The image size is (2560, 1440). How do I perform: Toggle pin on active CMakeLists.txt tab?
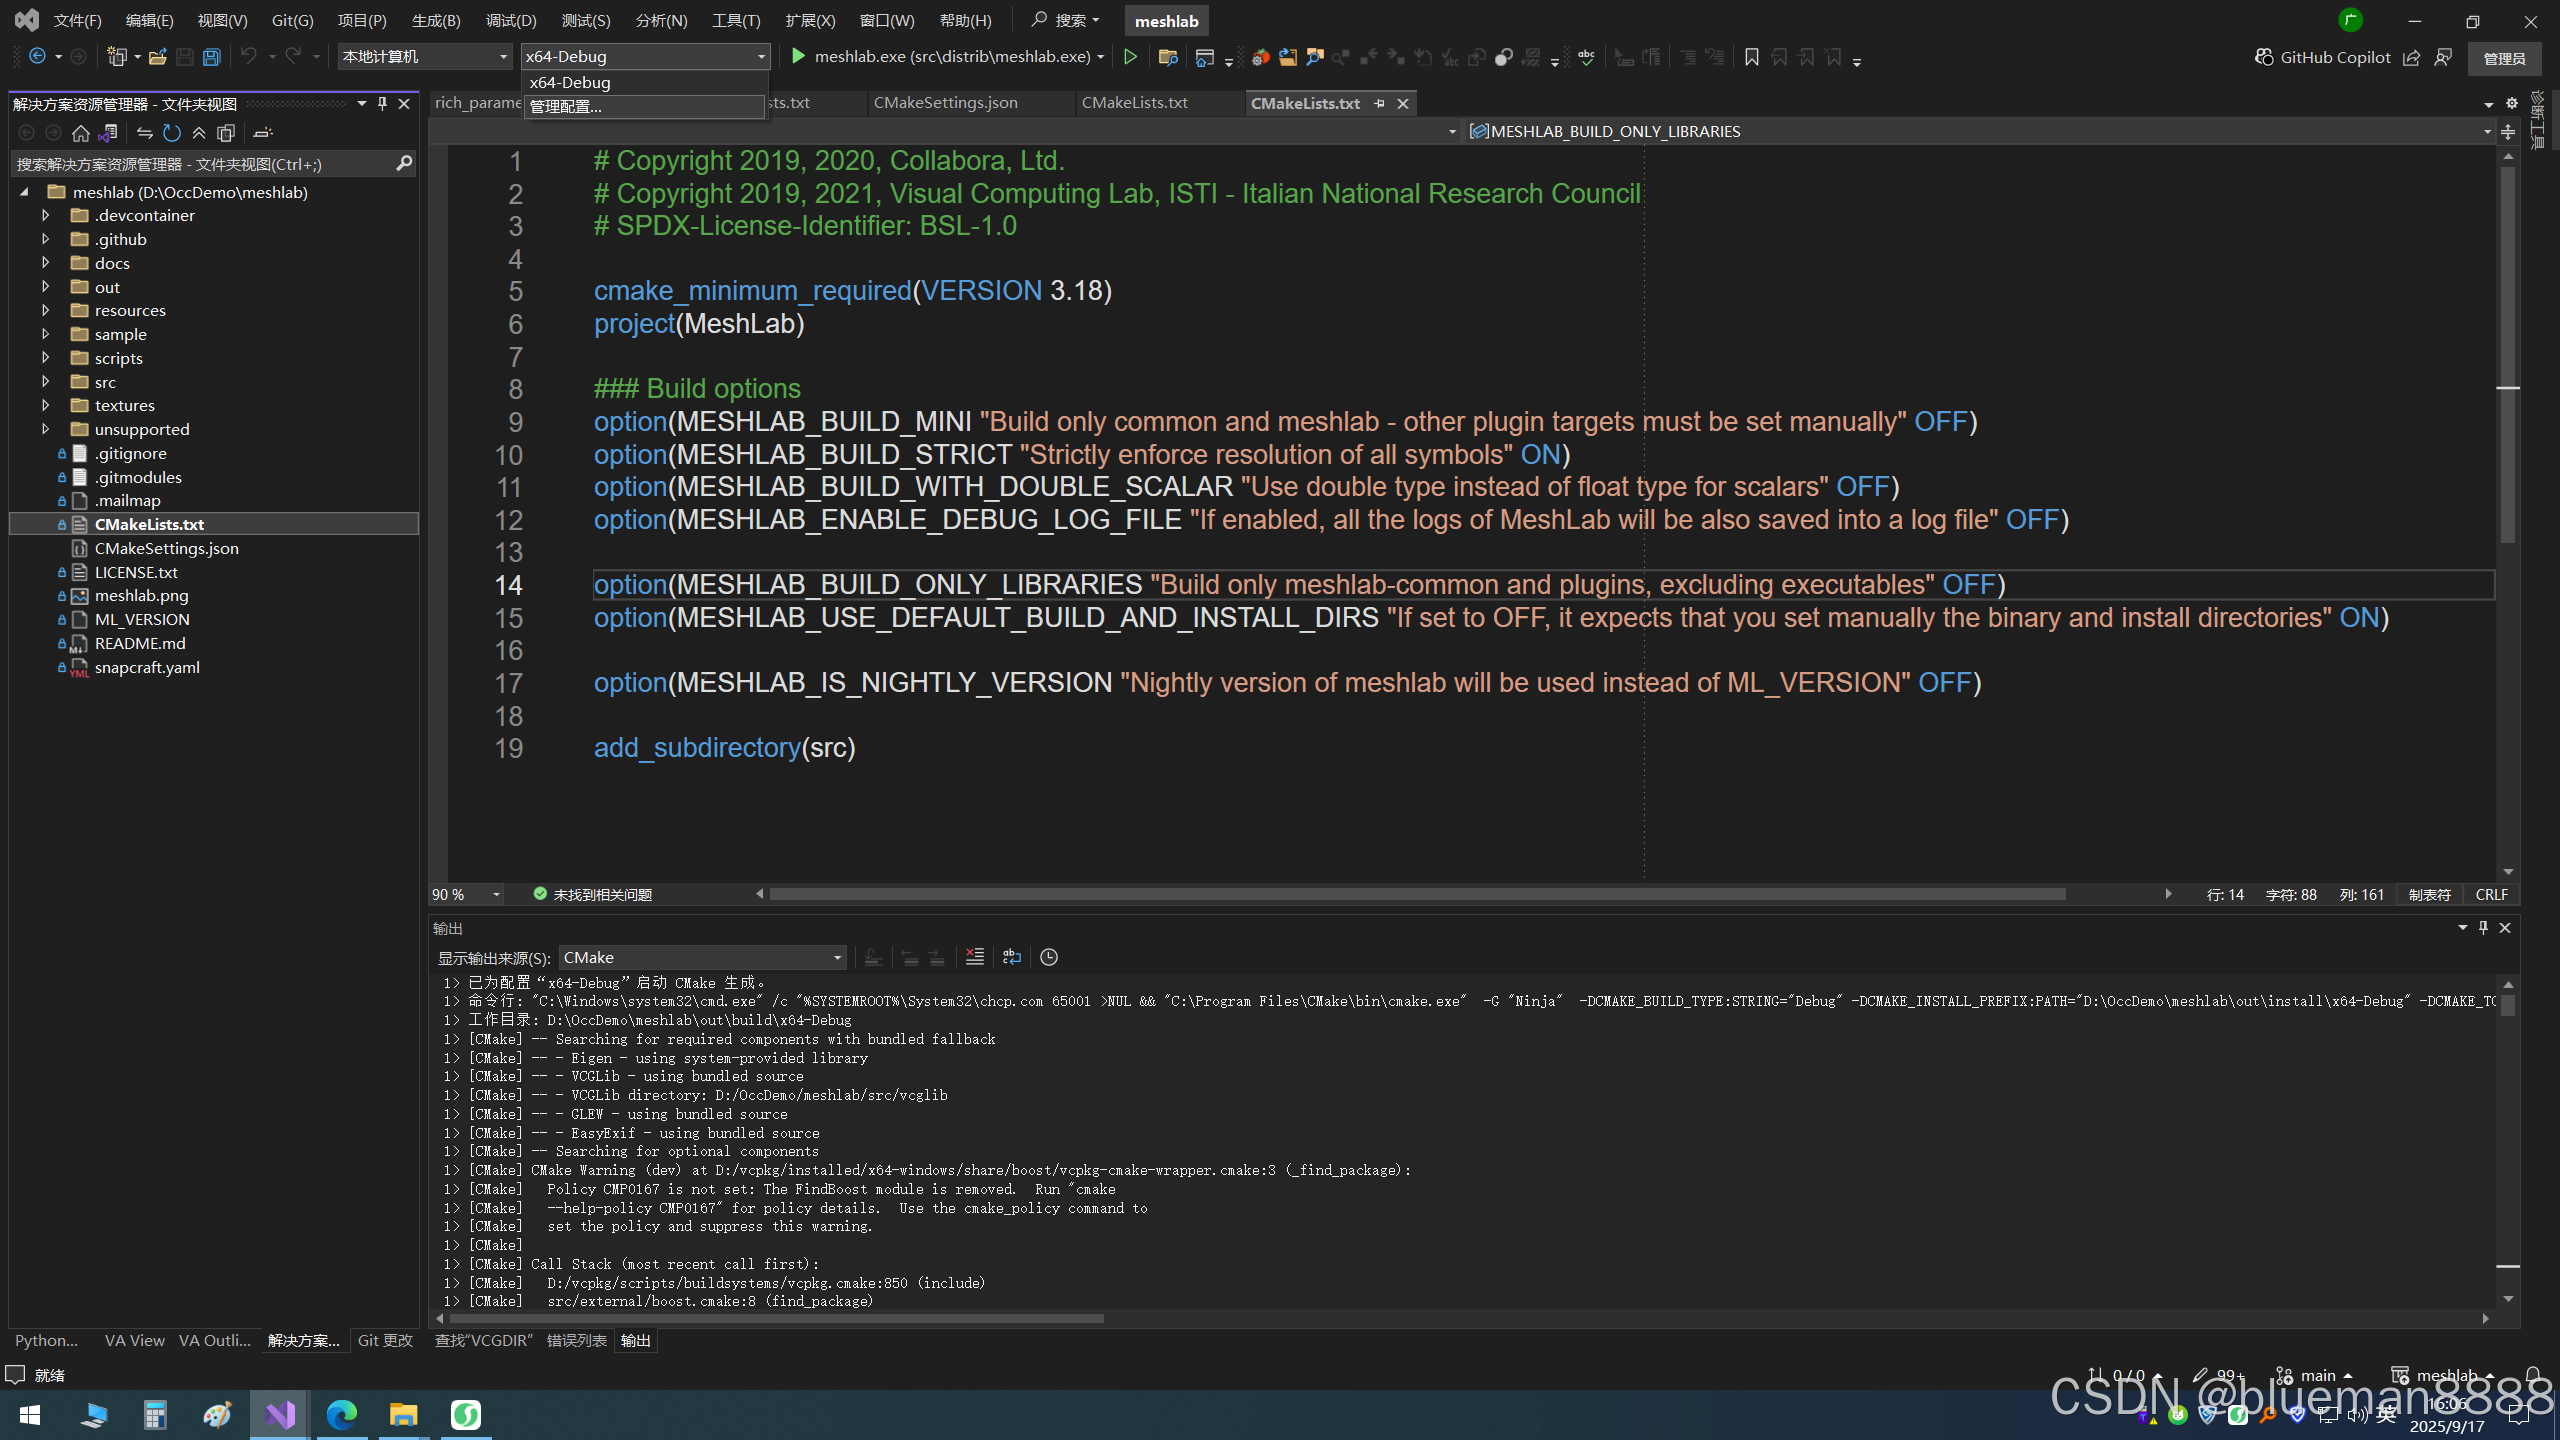pyautogui.click(x=1380, y=103)
